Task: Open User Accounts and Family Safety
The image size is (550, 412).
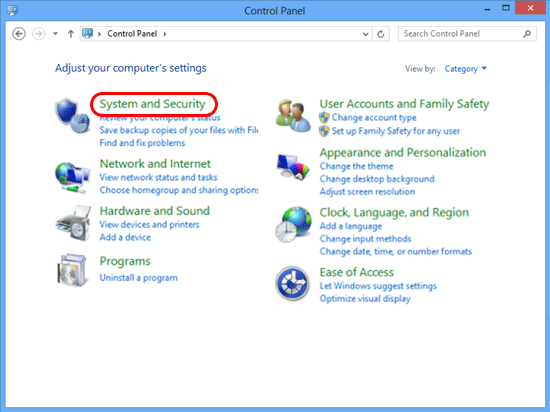Action: click(404, 104)
